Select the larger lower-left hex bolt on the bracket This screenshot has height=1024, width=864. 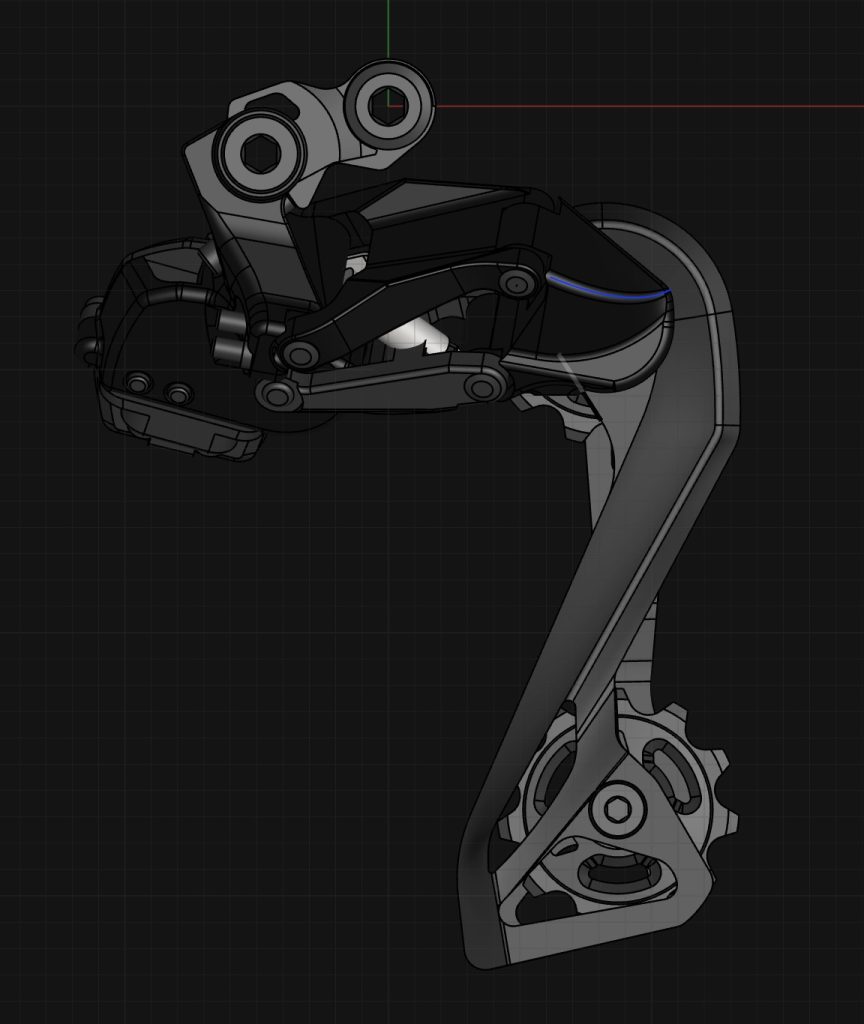click(258, 154)
